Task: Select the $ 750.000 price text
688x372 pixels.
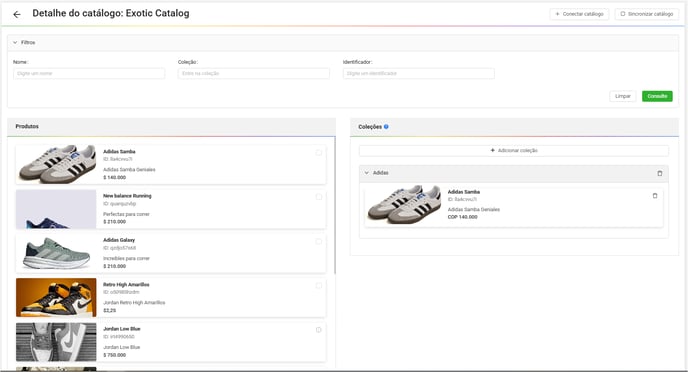Action: pyautogui.click(x=115, y=355)
